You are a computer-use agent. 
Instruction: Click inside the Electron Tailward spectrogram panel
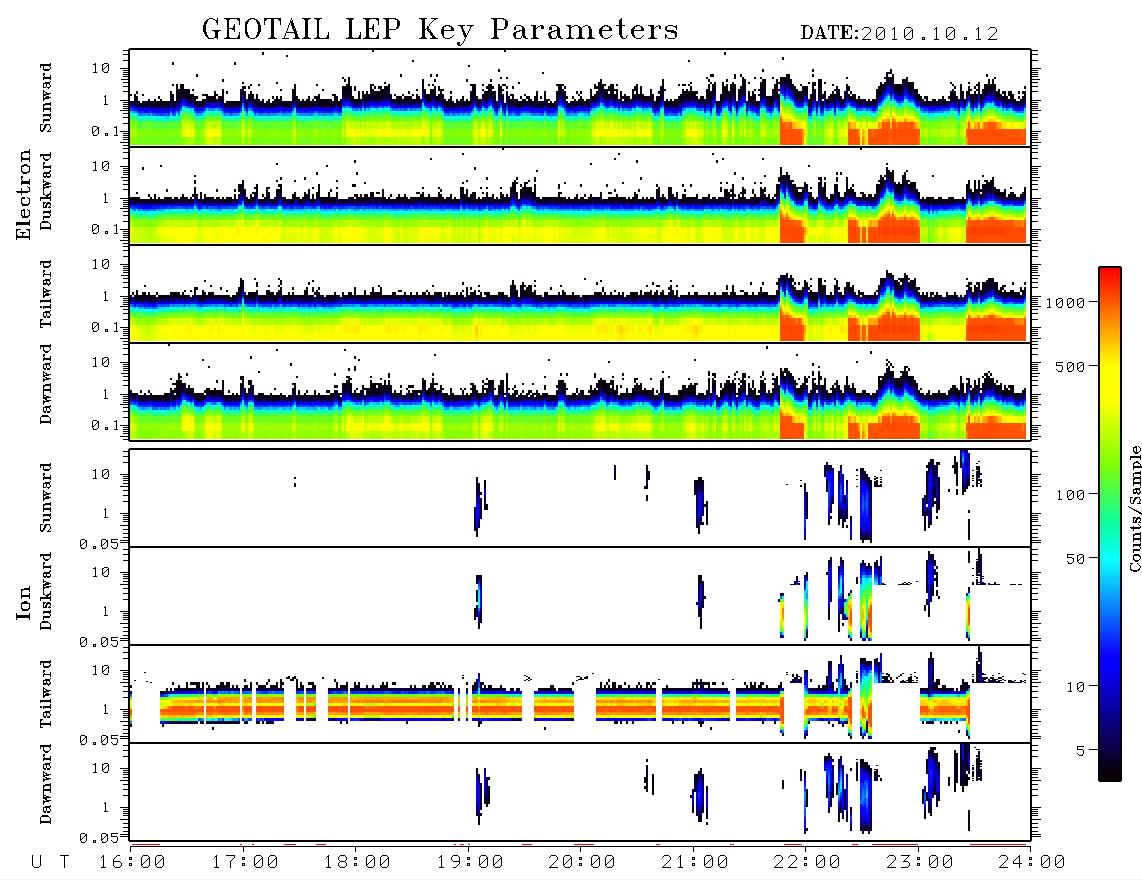point(580,294)
